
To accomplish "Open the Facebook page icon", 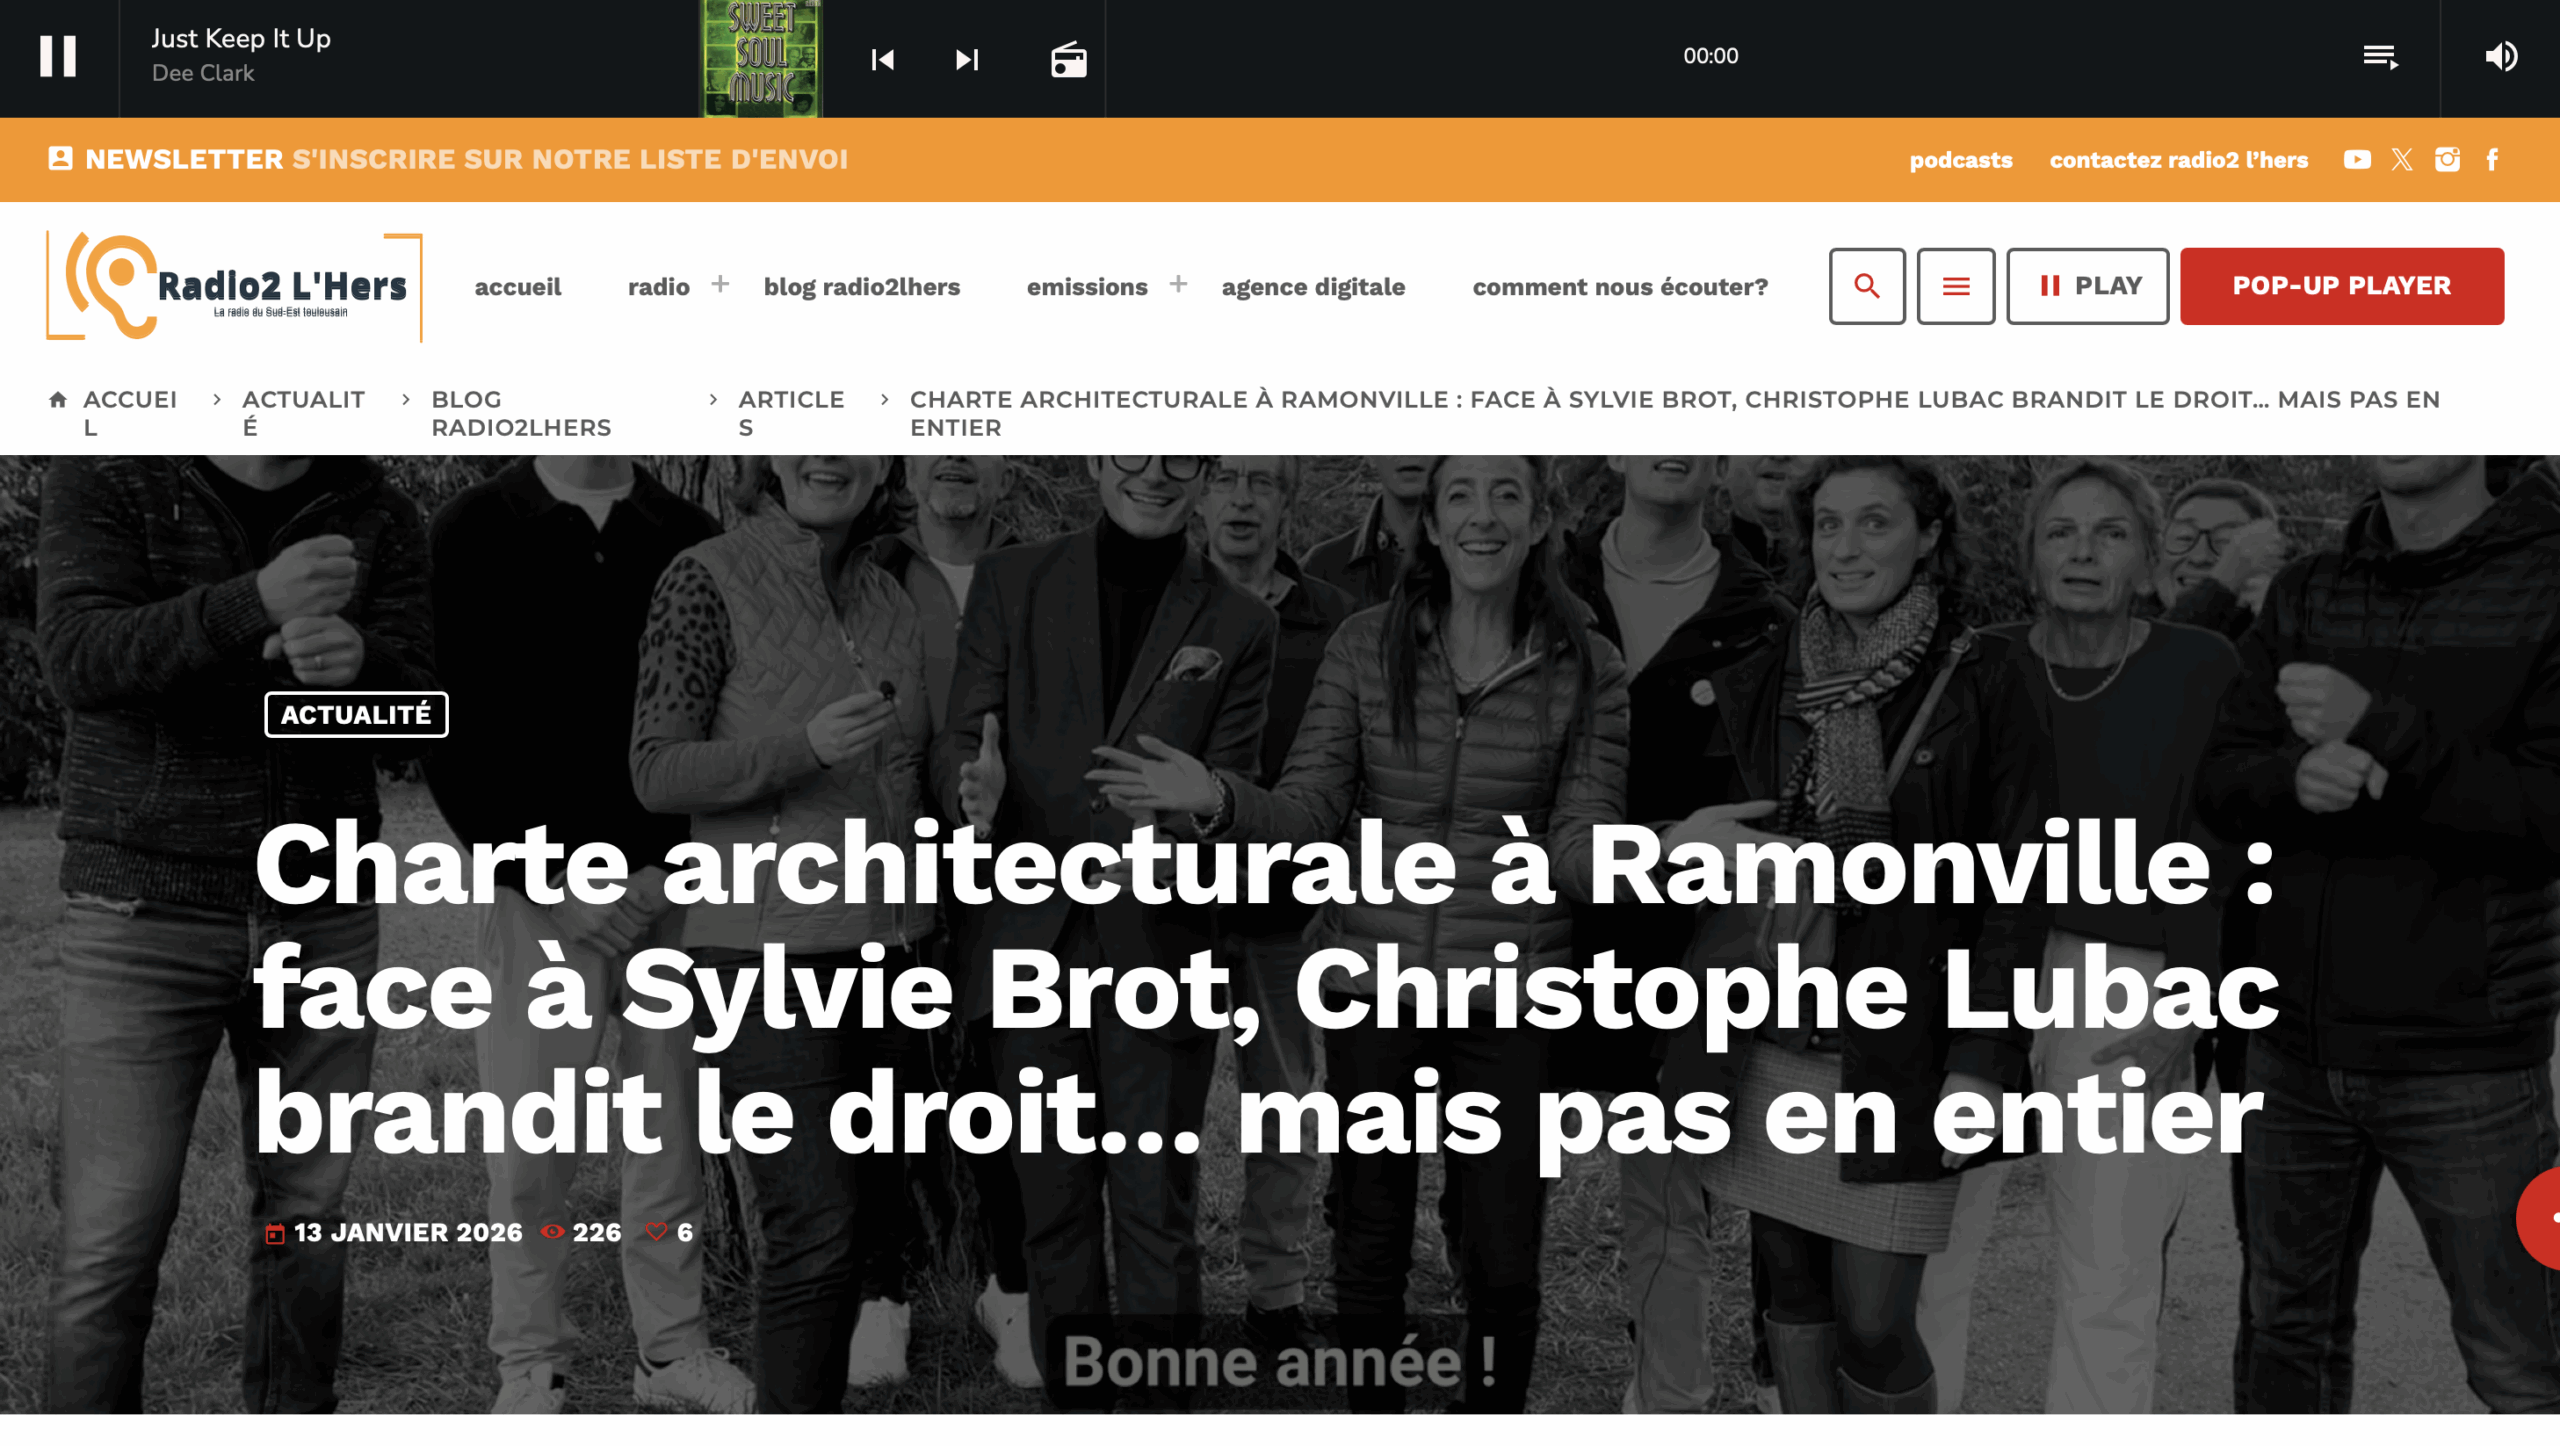I will 2492,160.
